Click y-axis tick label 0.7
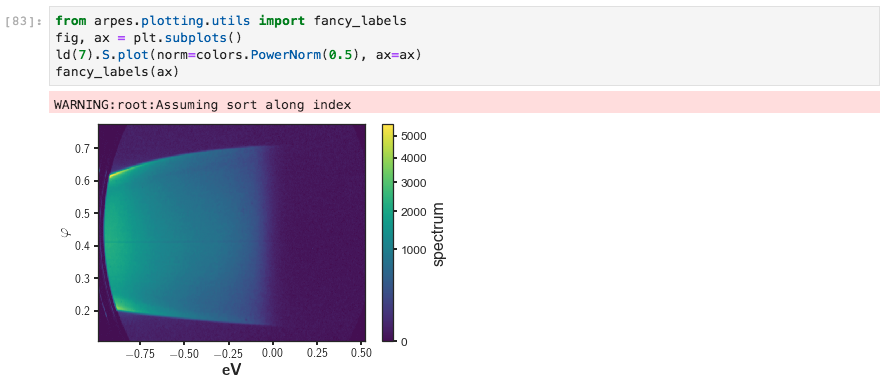 [82, 148]
